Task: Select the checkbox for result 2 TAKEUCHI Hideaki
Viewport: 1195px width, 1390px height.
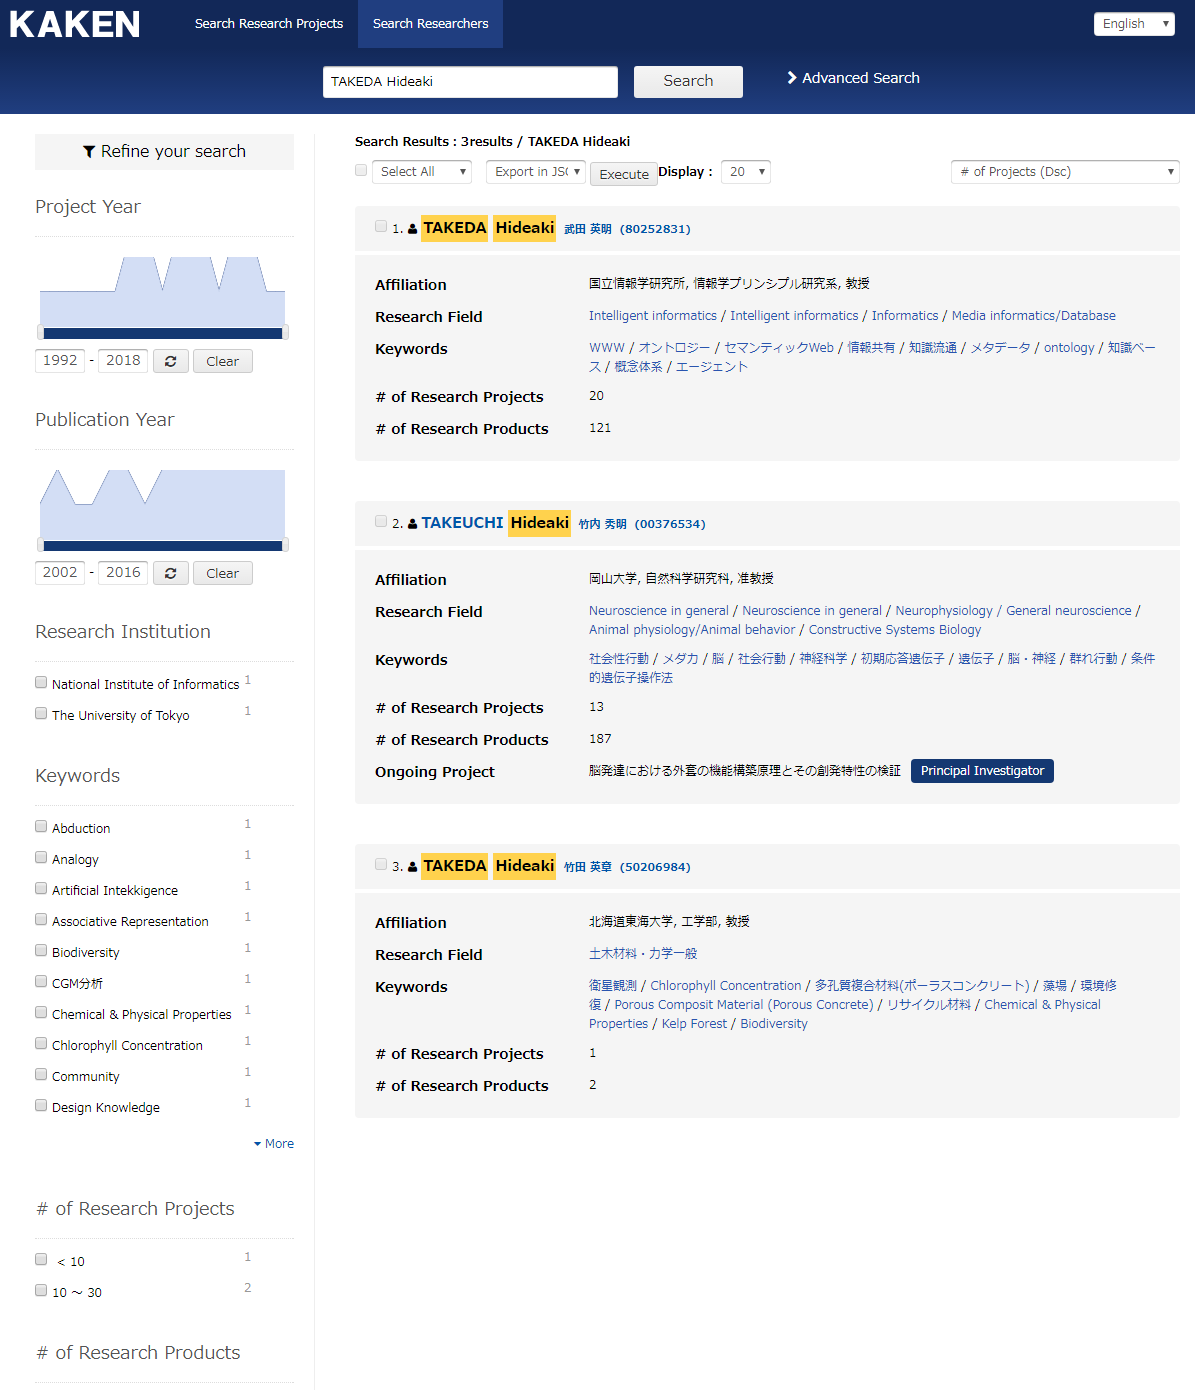Action: coord(381,522)
